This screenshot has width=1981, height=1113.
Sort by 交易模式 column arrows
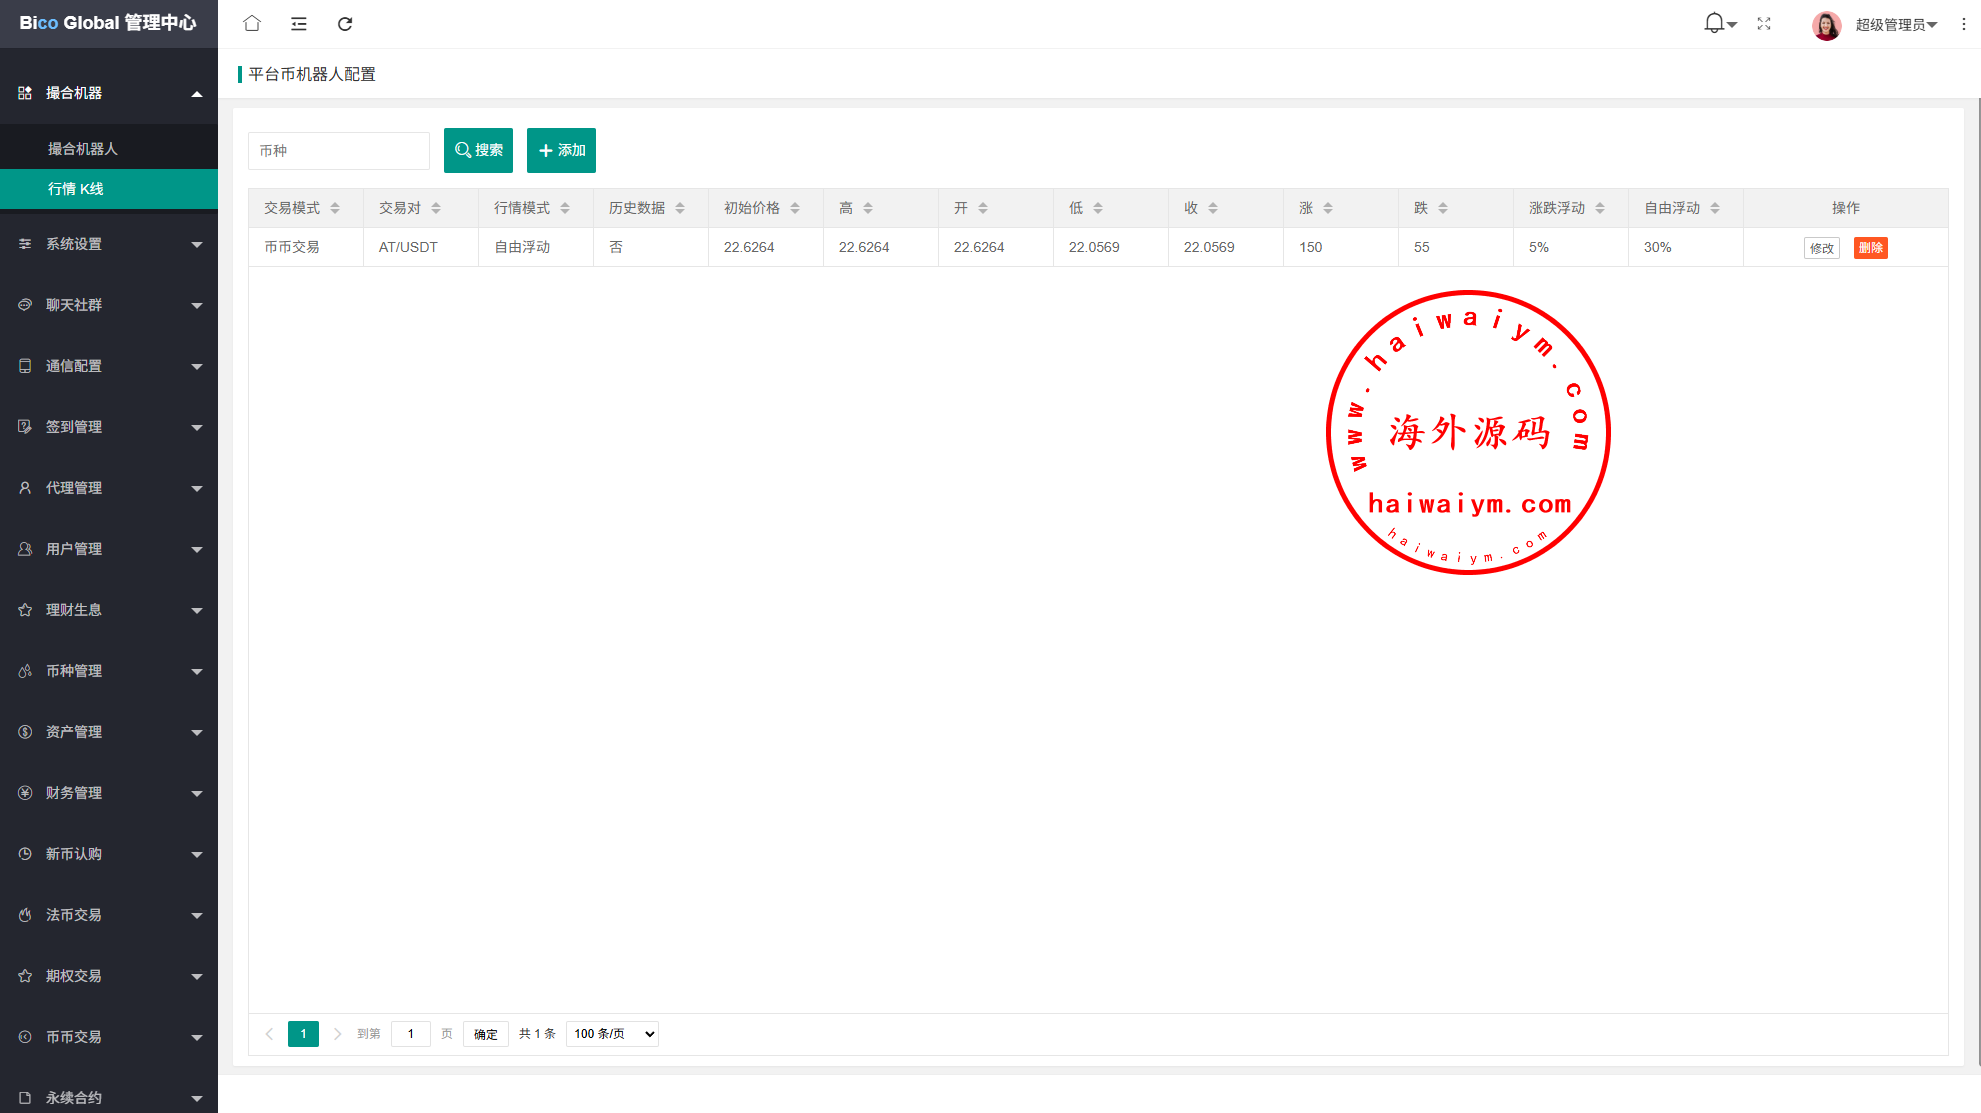pos(335,208)
